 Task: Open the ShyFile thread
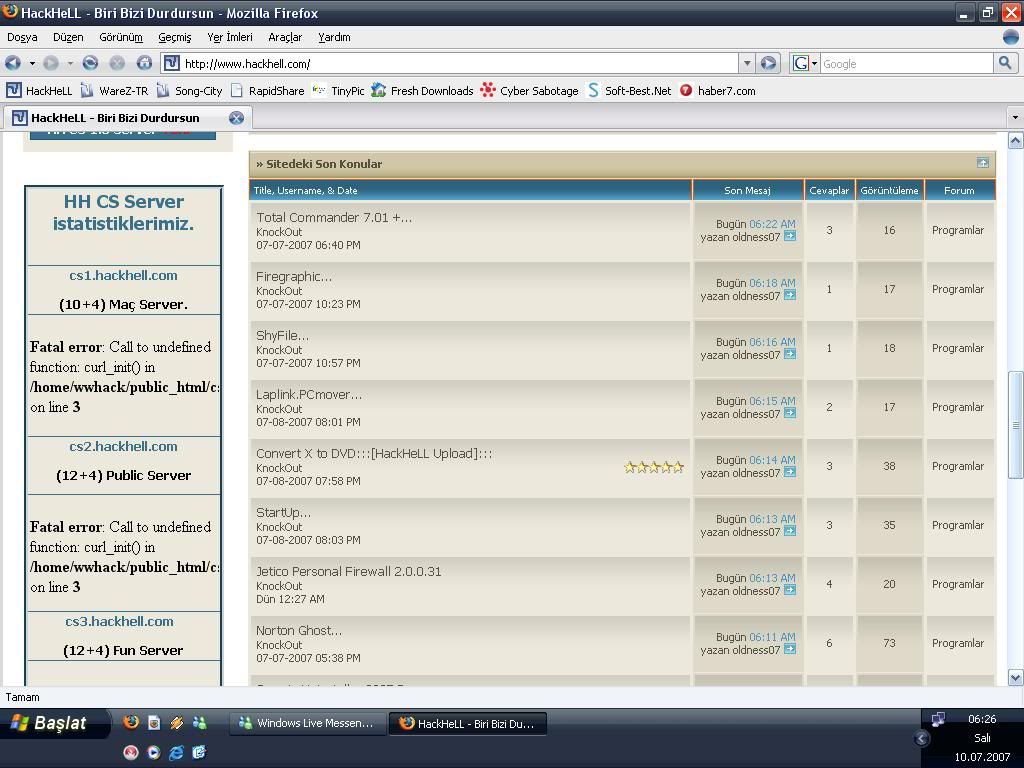pos(282,335)
